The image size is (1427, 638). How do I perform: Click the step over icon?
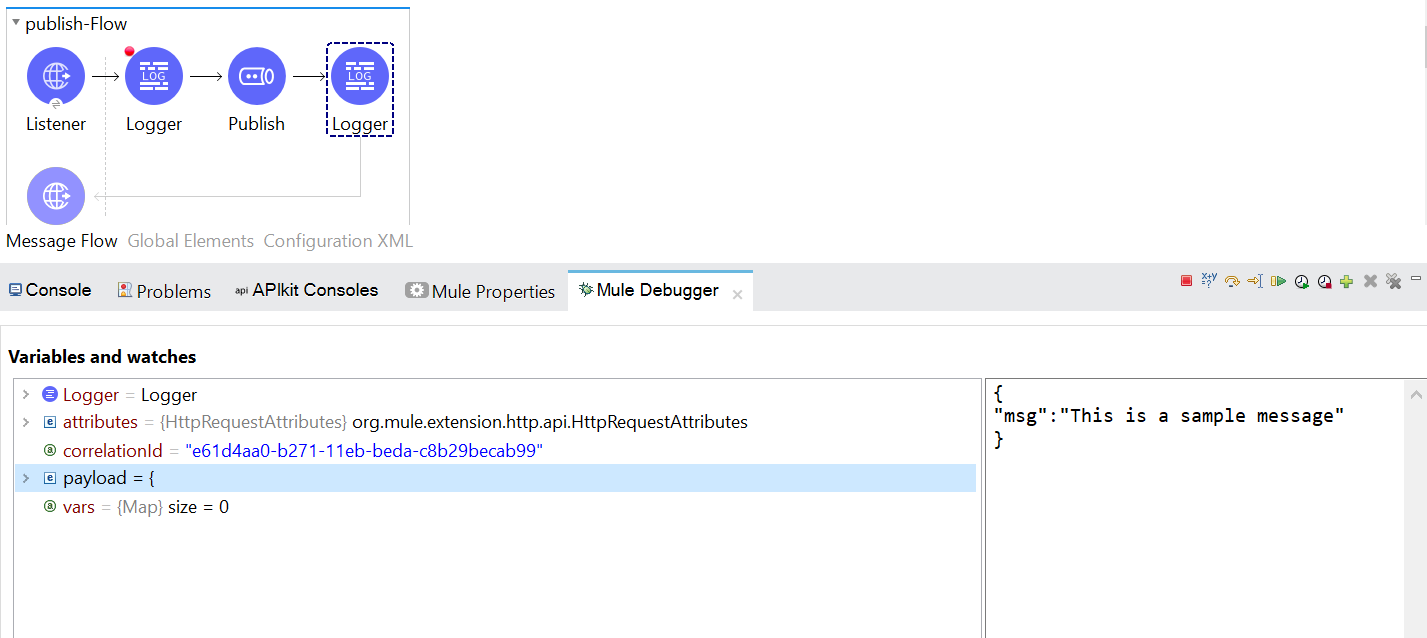1232,281
